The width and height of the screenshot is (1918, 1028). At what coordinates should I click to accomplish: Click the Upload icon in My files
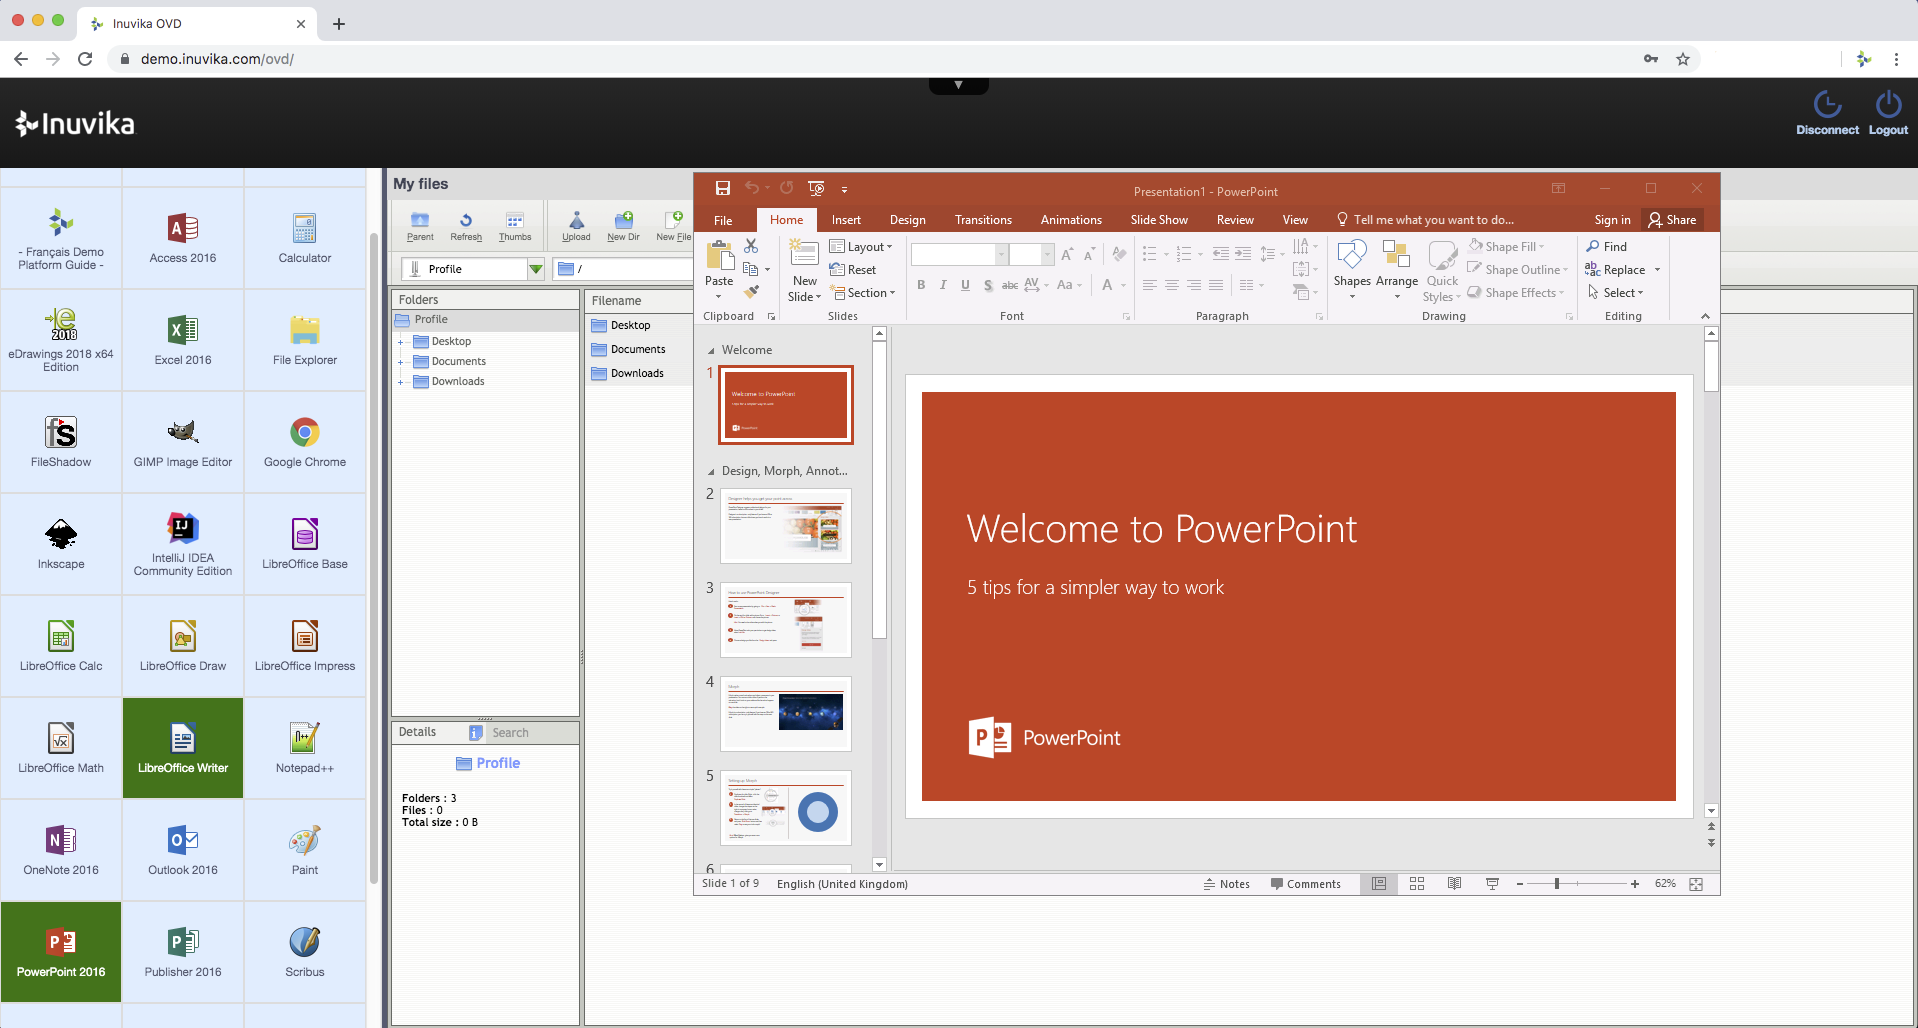[576, 226]
